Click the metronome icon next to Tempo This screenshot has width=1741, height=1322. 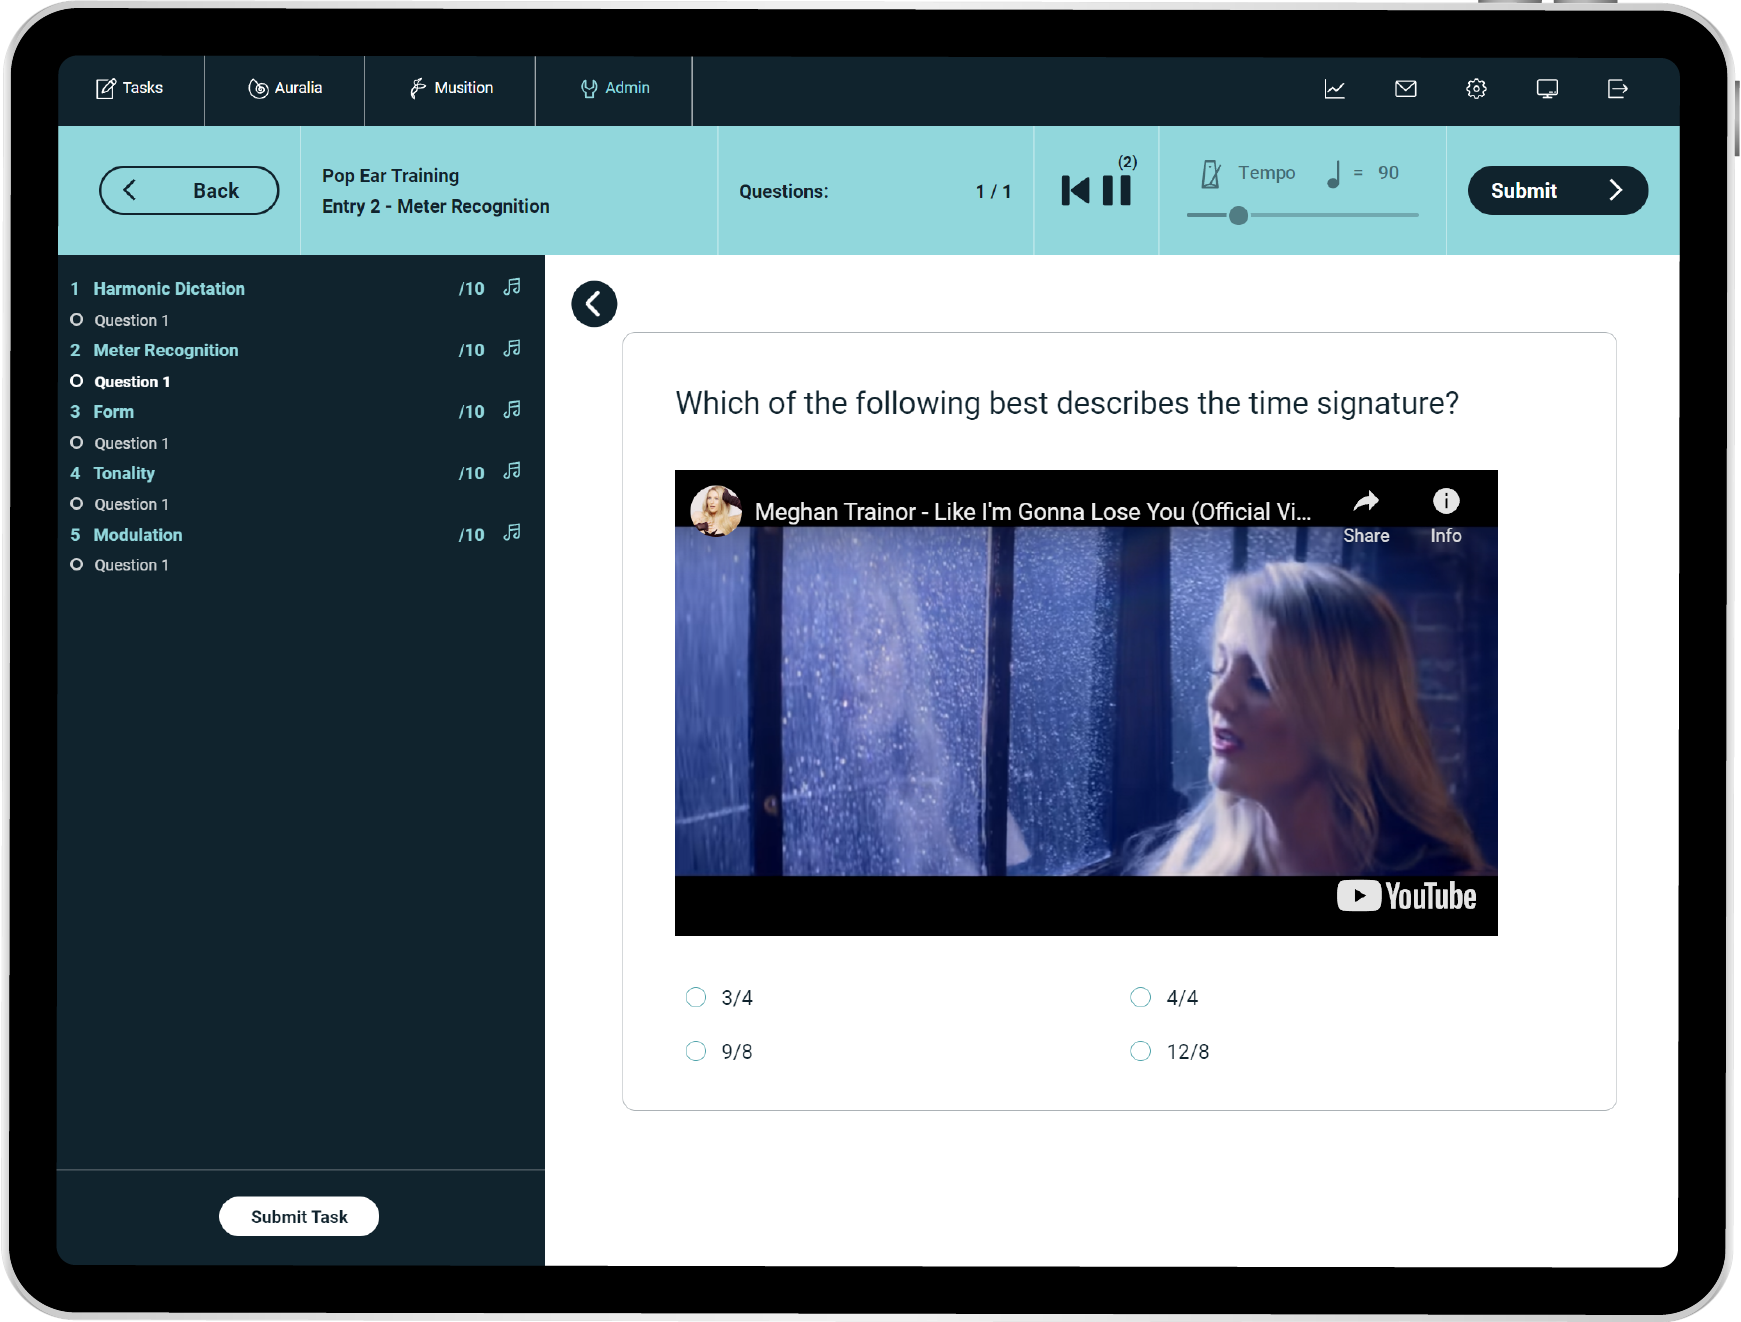tap(1210, 173)
